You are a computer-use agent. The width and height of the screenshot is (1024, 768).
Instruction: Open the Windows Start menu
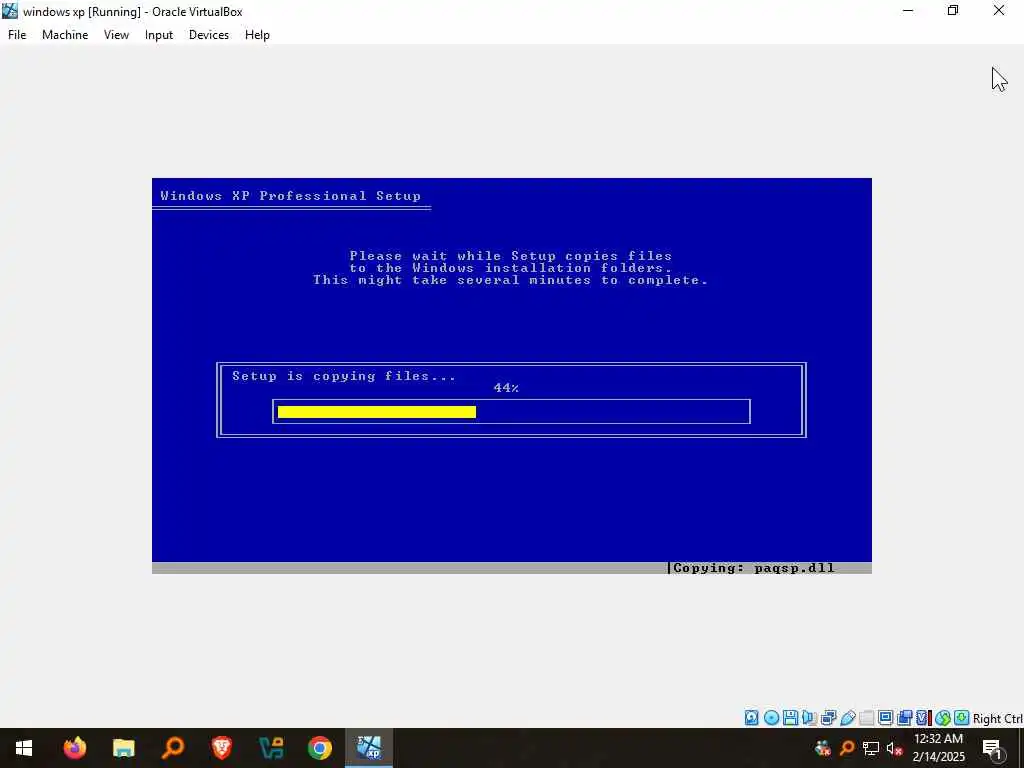[x=24, y=748]
